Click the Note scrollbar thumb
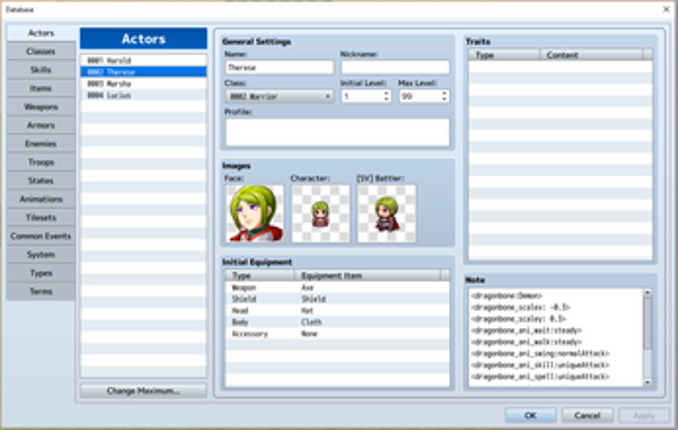The width and height of the screenshot is (678, 430). pos(648,323)
